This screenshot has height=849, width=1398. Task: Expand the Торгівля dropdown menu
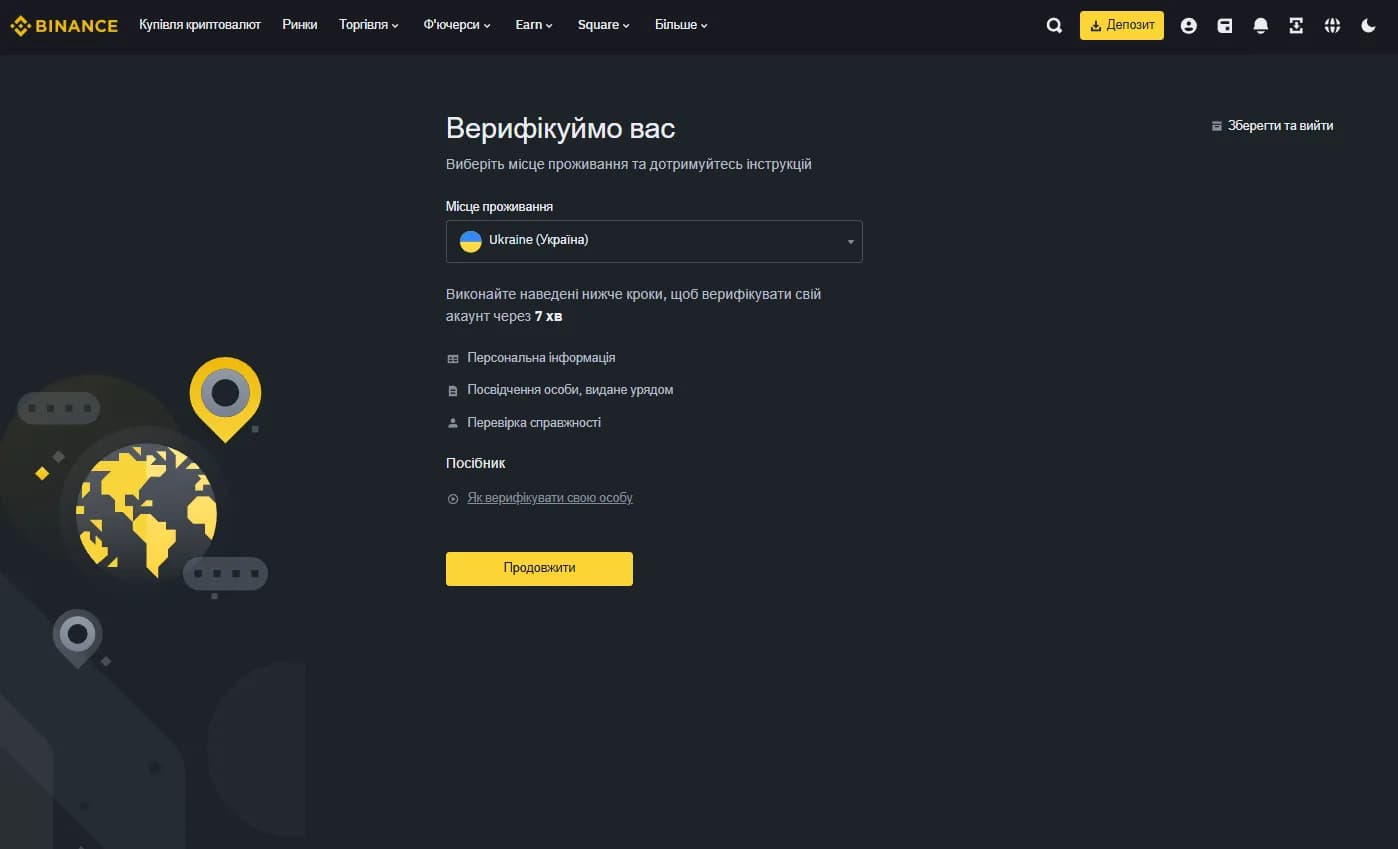coord(369,25)
